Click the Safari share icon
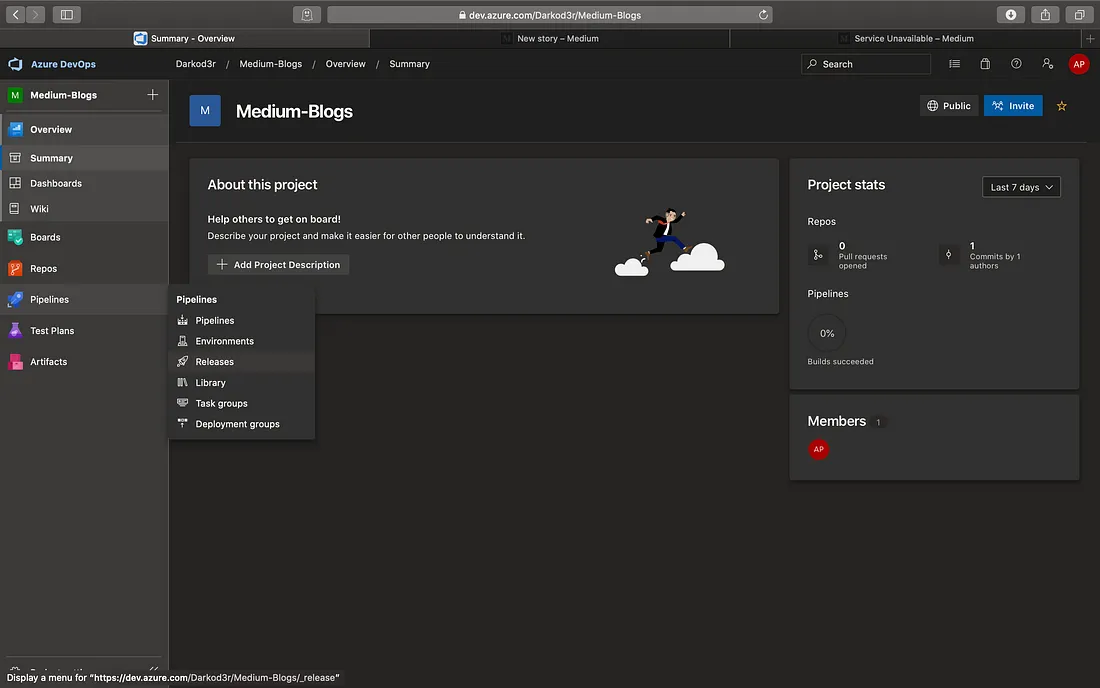Viewport: 1100px width, 688px height. click(x=1045, y=15)
